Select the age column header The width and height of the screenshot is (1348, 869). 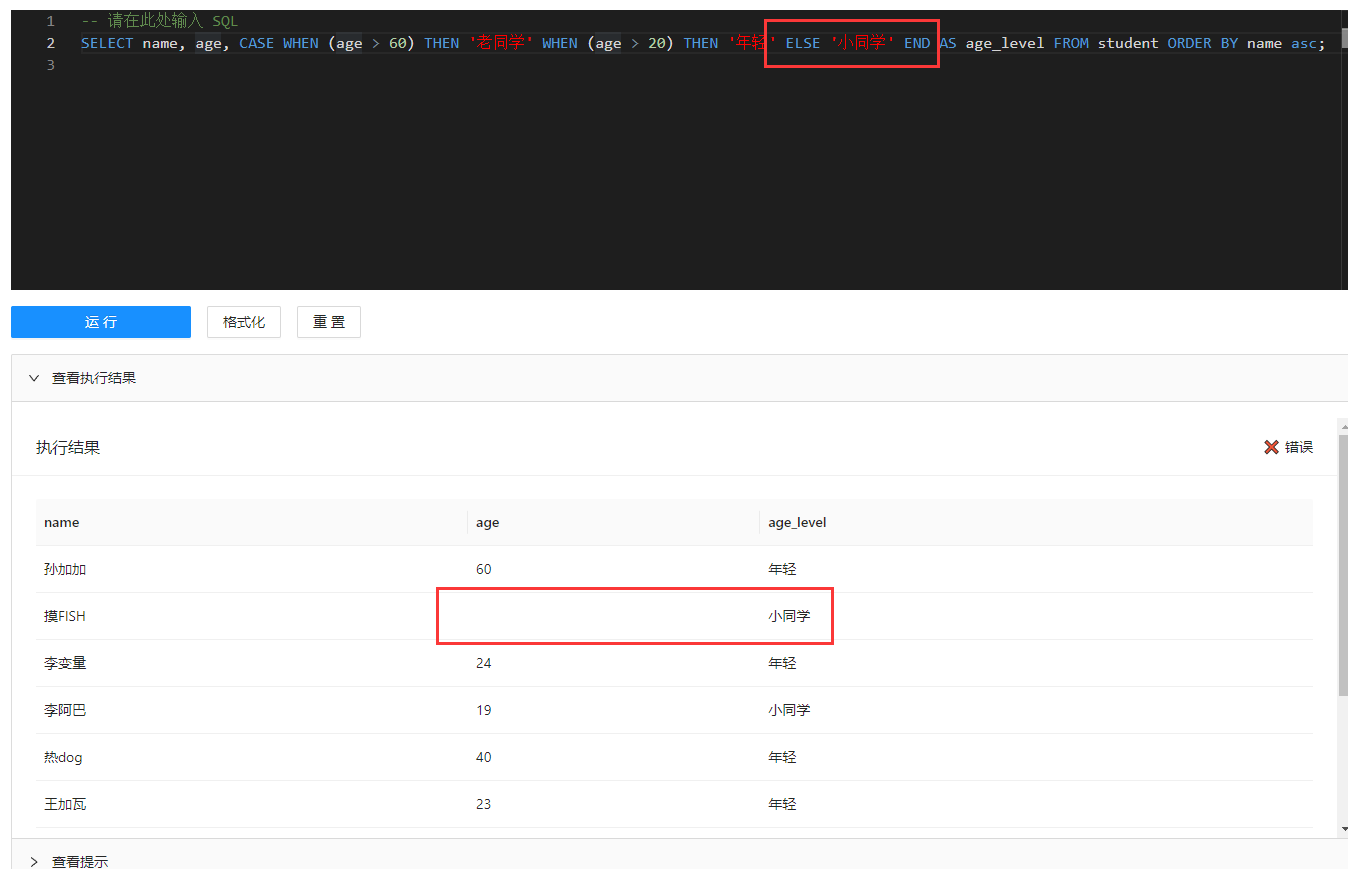pos(487,522)
